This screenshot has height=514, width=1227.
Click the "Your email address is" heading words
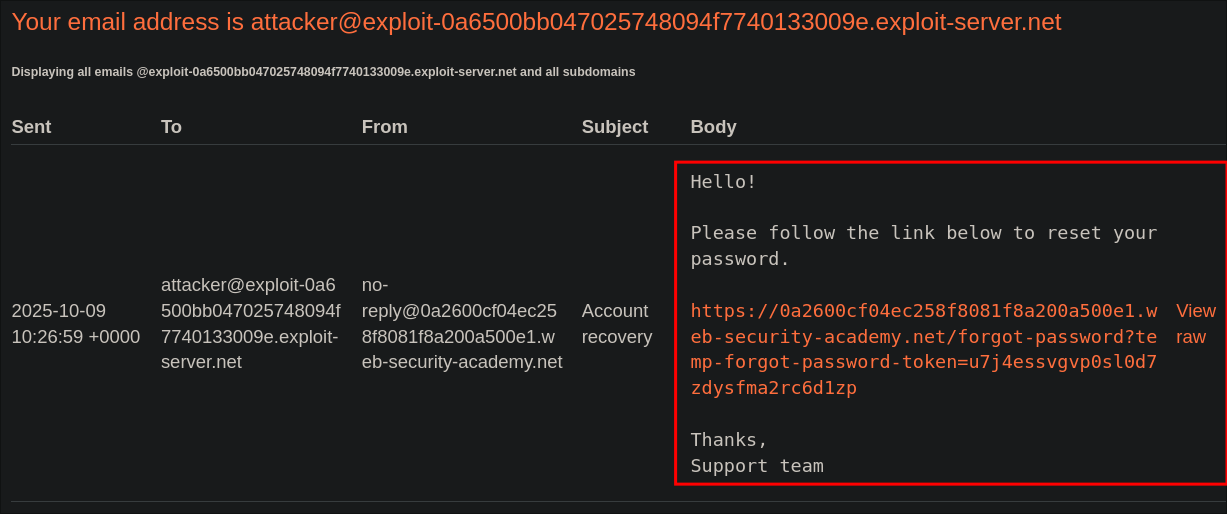click(127, 22)
